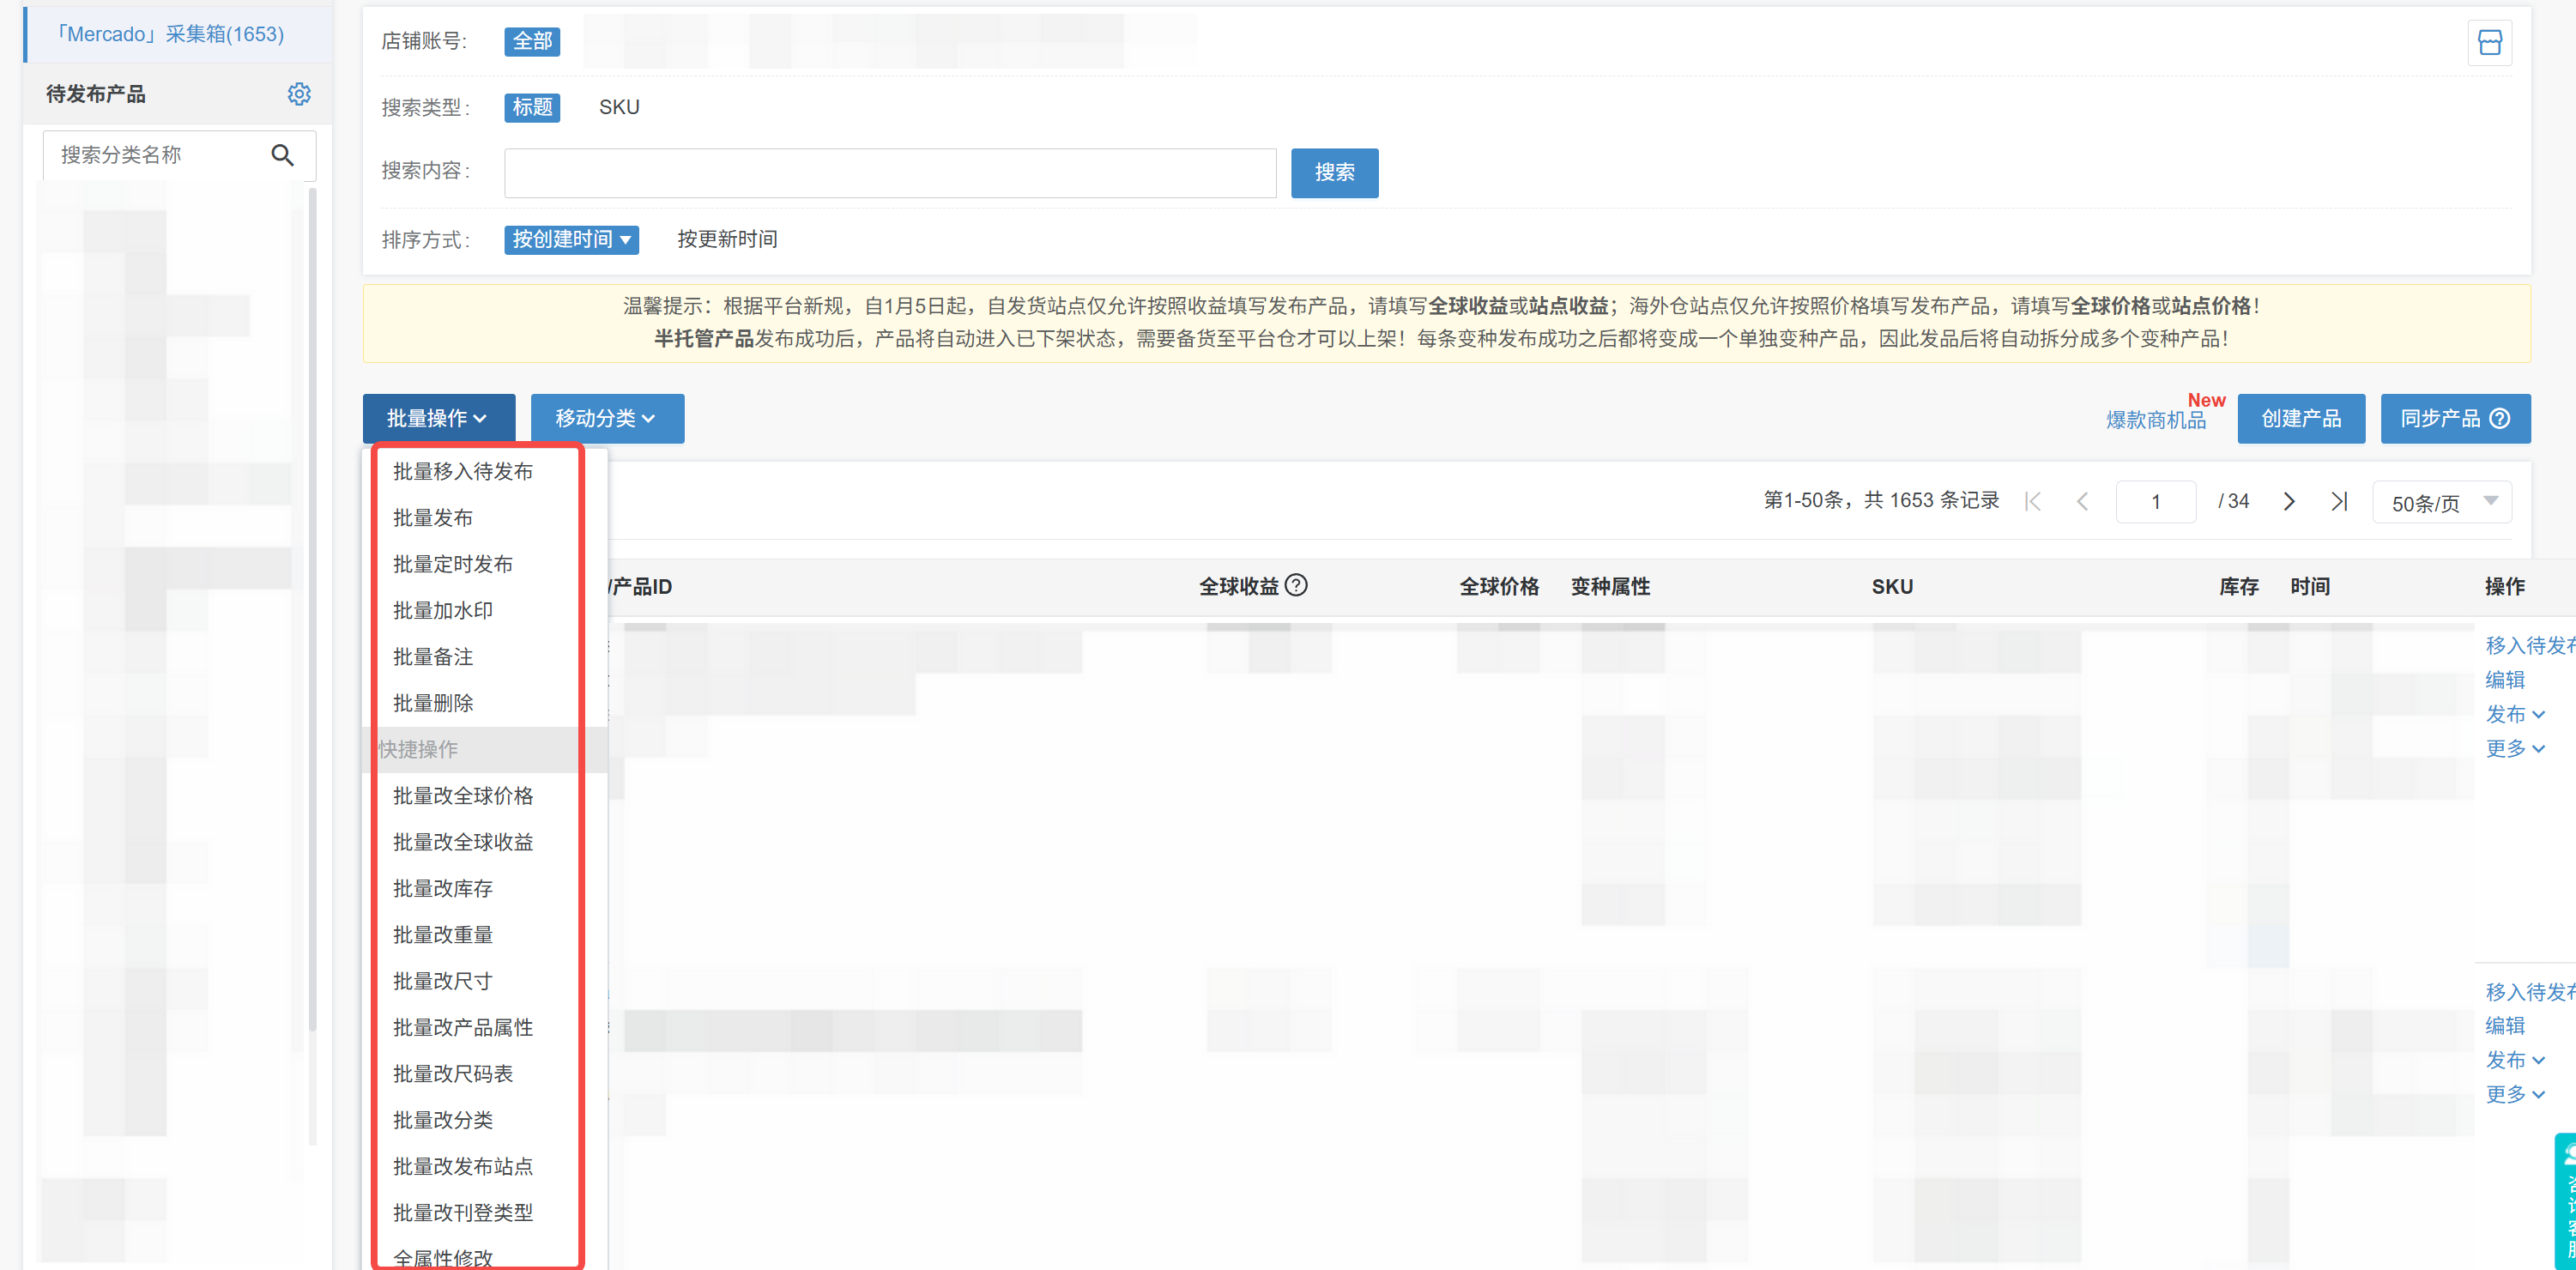Click the blue 搜索 button
This screenshot has width=2576, height=1270.
click(1334, 172)
